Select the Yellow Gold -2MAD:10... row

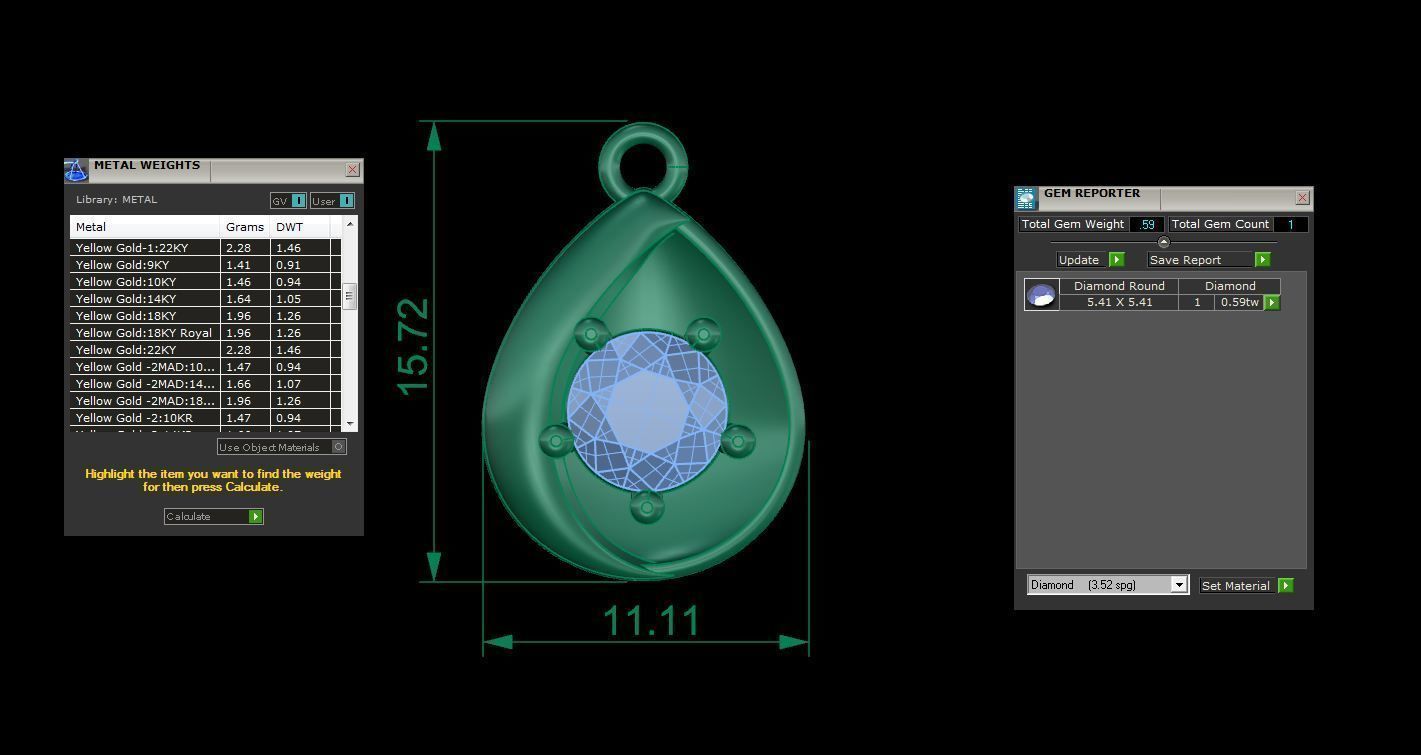[x=205, y=367]
